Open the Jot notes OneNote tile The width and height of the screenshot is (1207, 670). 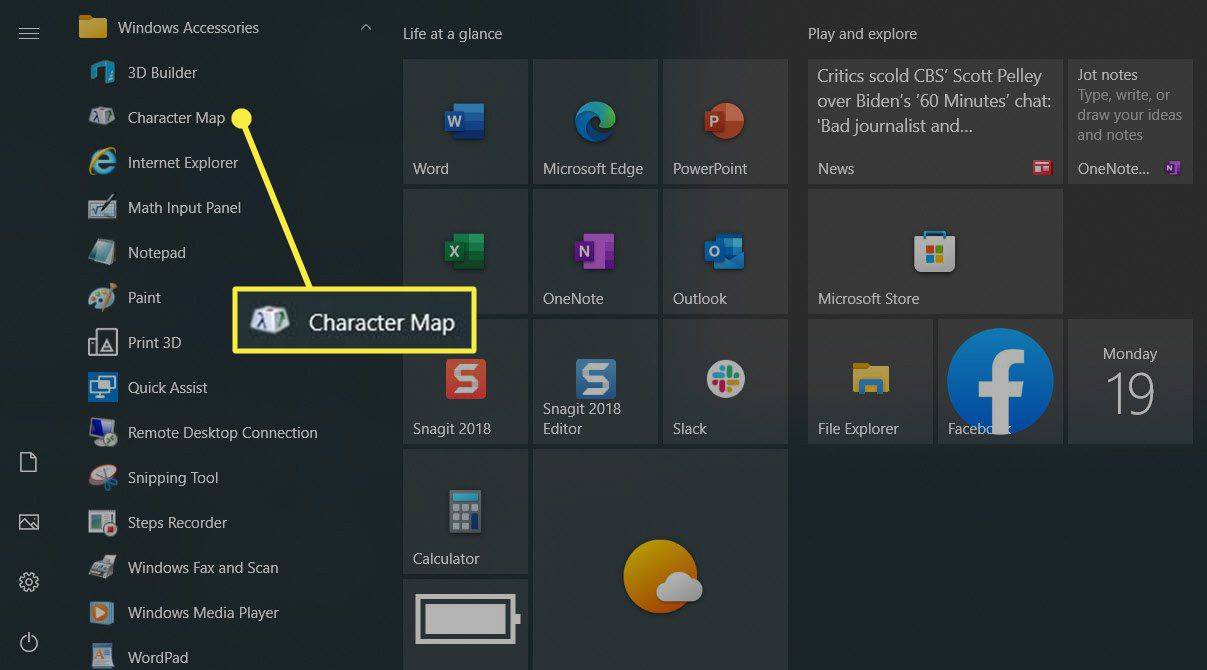[x=1130, y=122]
